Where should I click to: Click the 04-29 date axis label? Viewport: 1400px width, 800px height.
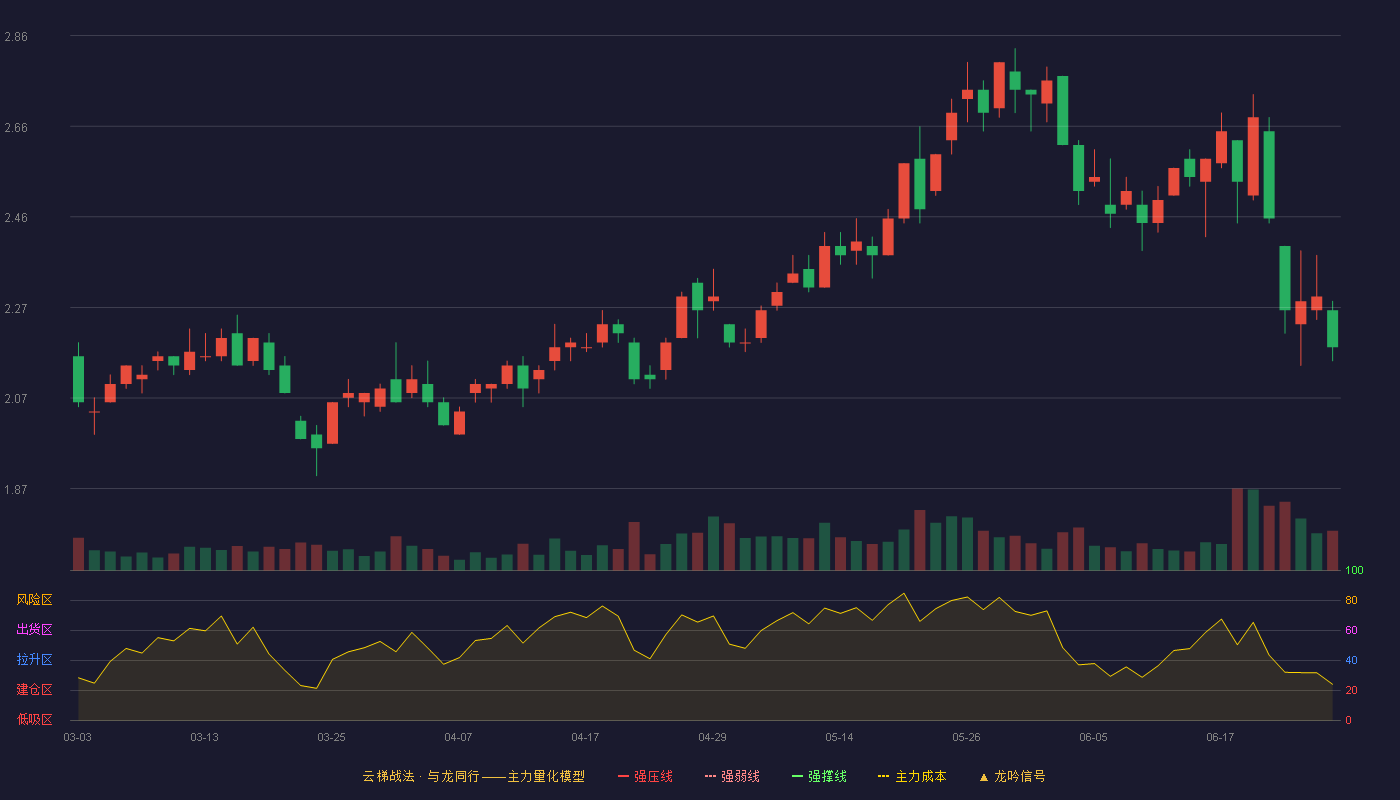coord(712,737)
